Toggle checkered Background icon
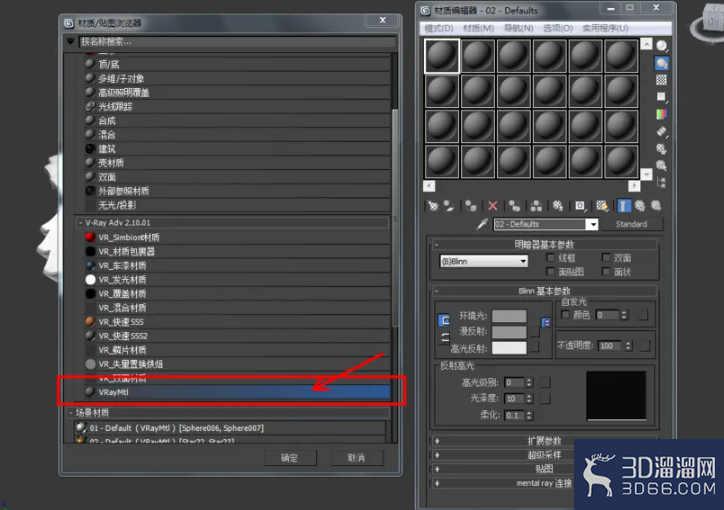 tap(662, 80)
